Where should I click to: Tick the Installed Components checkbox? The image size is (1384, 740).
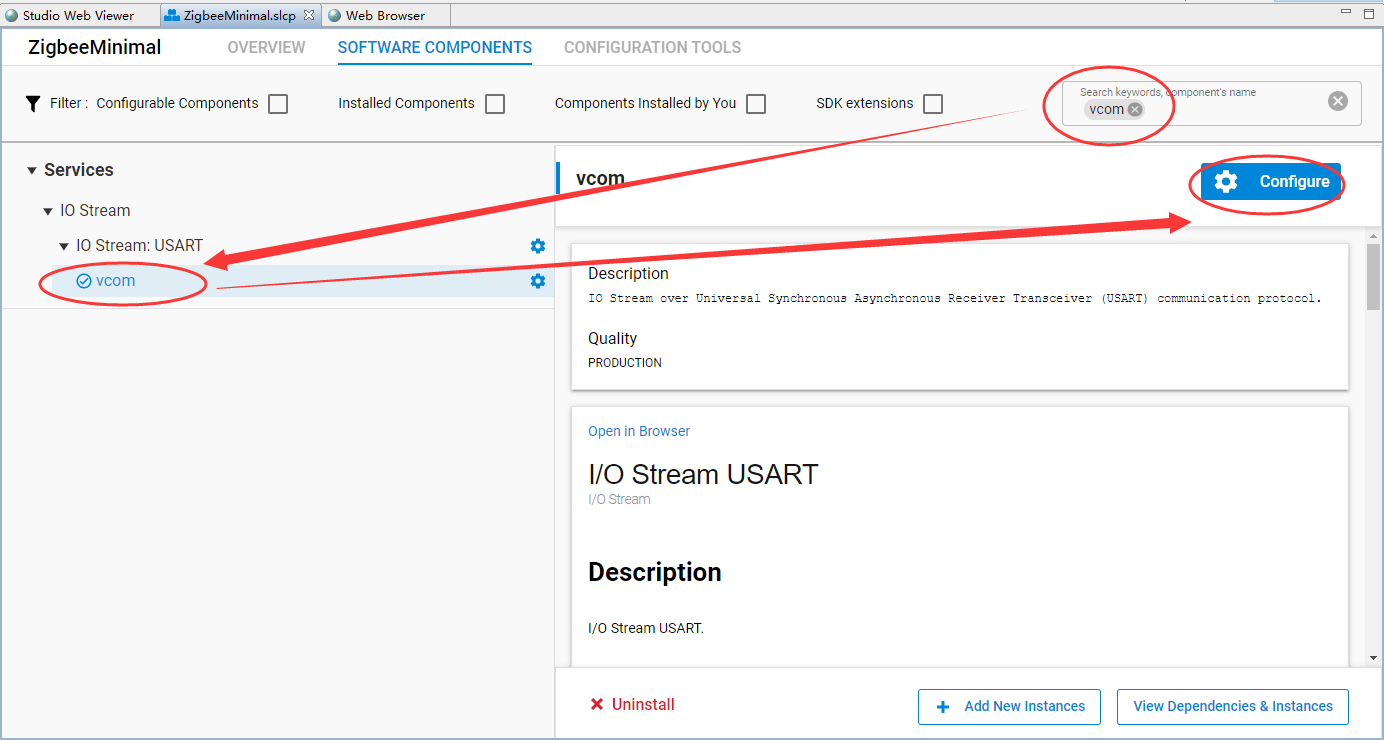pyautogui.click(x=495, y=104)
